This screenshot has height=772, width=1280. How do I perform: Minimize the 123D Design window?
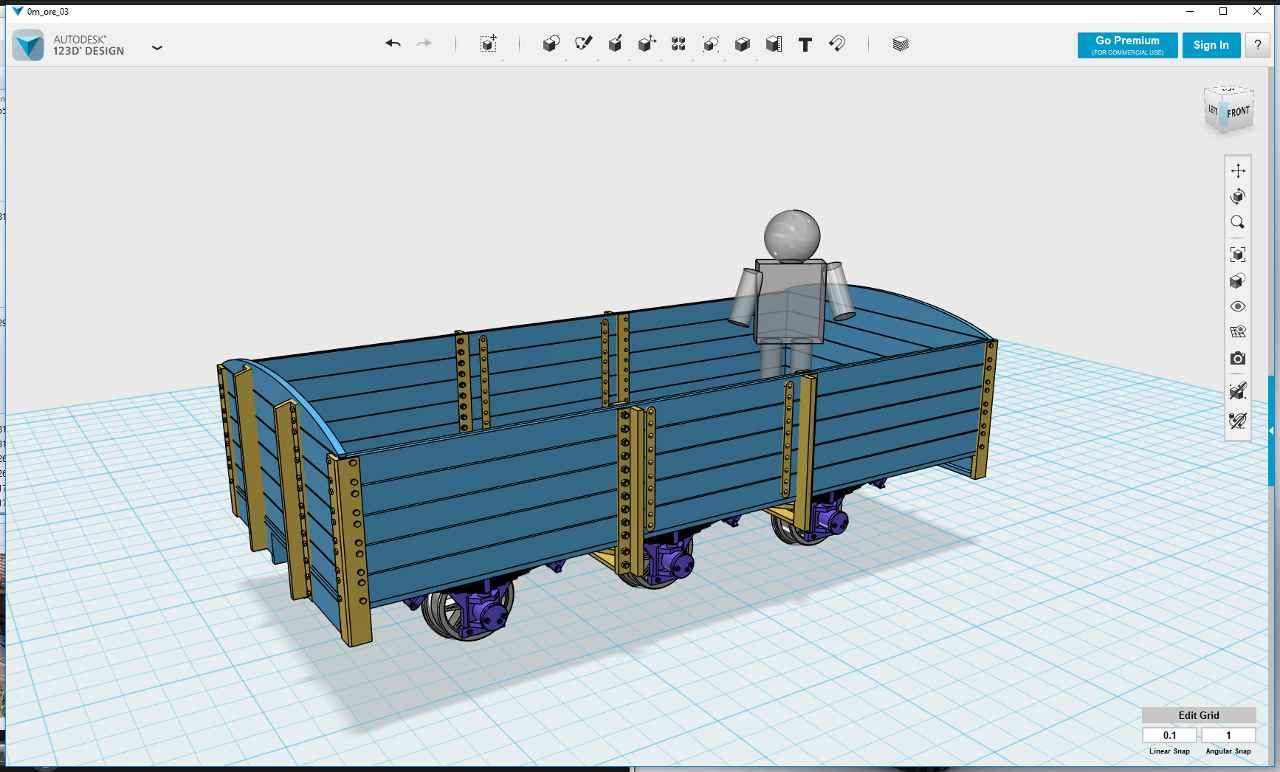click(x=1190, y=11)
